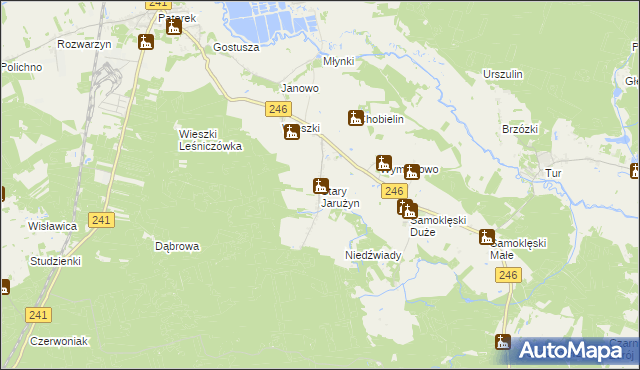Click the Chobielin place name
This screenshot has height=370, width=640.
coord(382,119)
